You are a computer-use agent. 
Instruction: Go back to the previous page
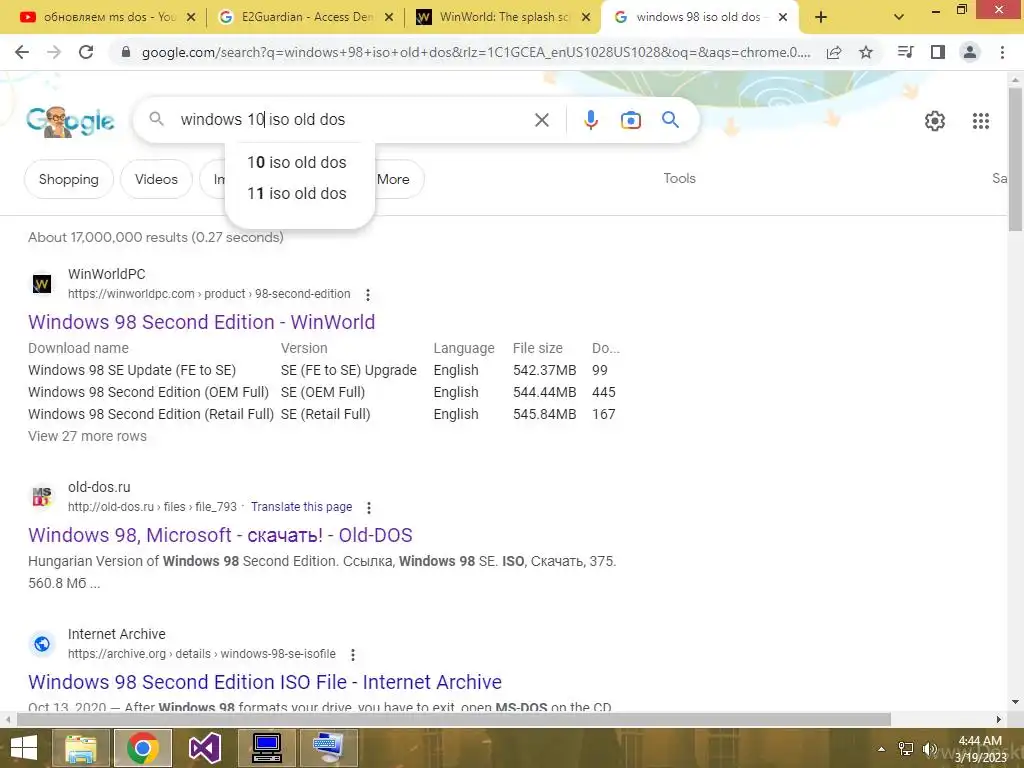[22, 52]
